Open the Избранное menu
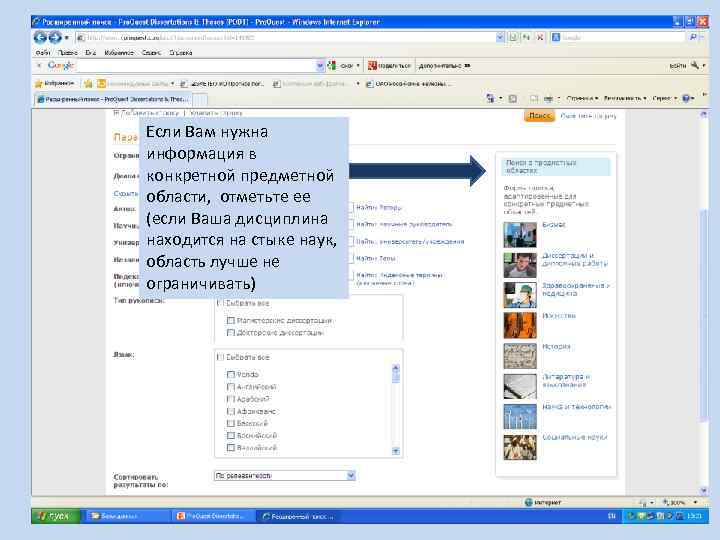Screen dimensions: 720x540 (119, 53)
